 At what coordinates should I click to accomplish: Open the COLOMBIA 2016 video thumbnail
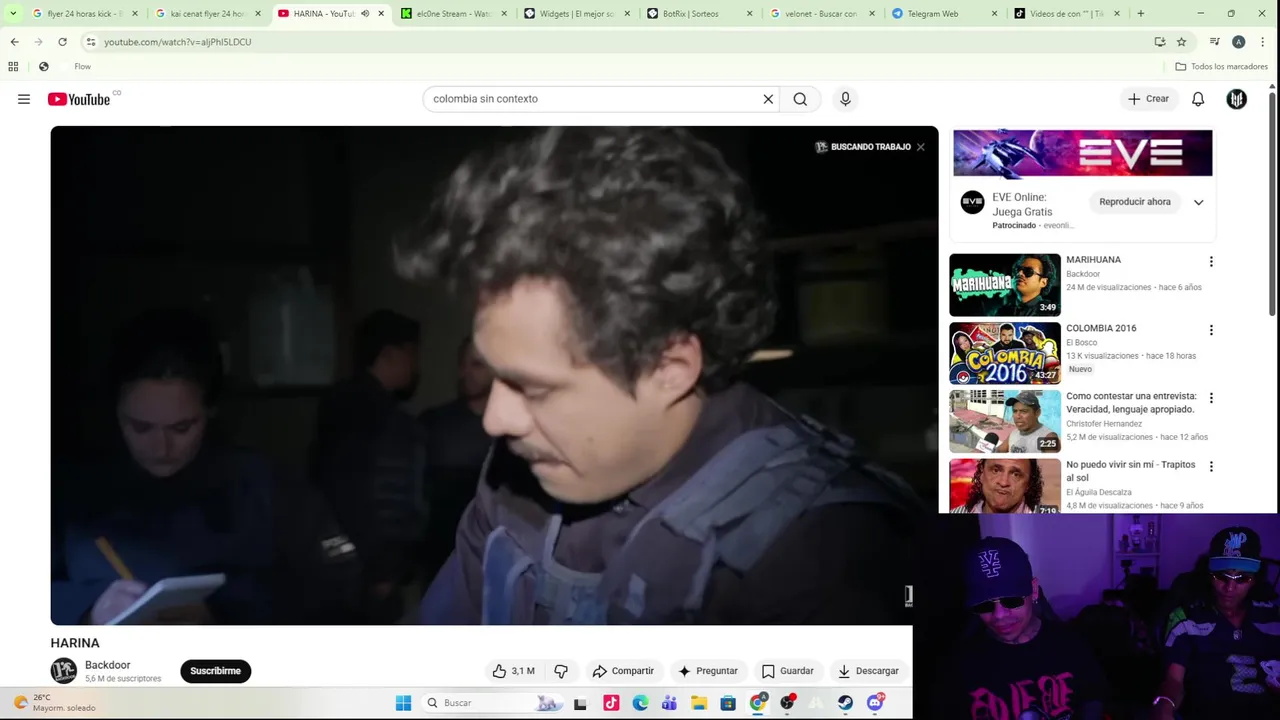click(x=1005, y=353)
